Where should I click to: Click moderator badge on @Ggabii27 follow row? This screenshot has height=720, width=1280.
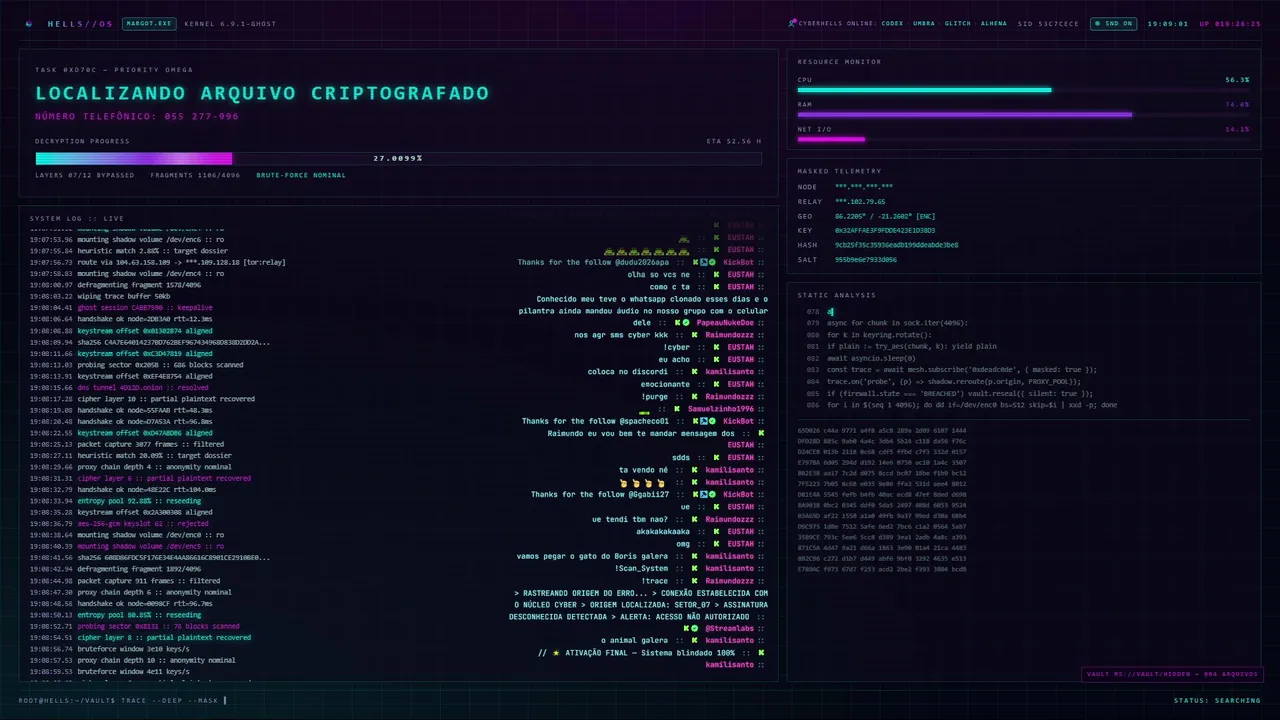click(702, 494)
